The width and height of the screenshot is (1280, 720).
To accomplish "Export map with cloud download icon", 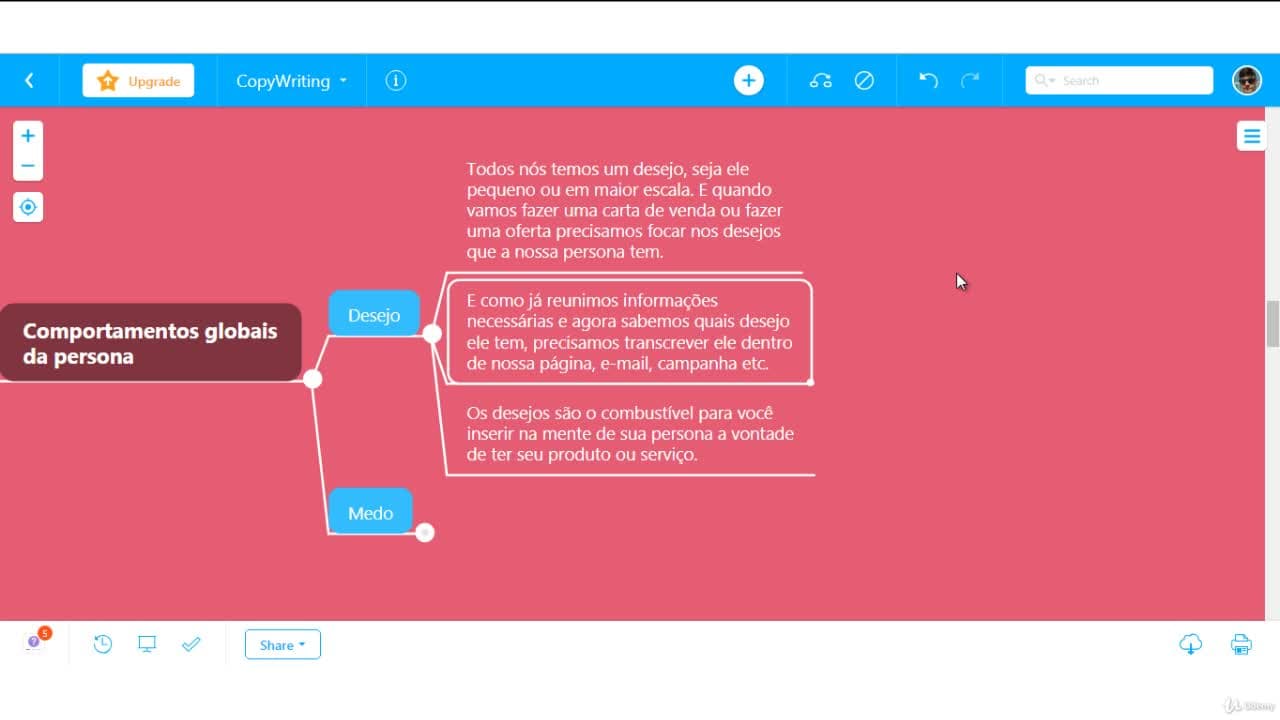I will [1191, 645].
